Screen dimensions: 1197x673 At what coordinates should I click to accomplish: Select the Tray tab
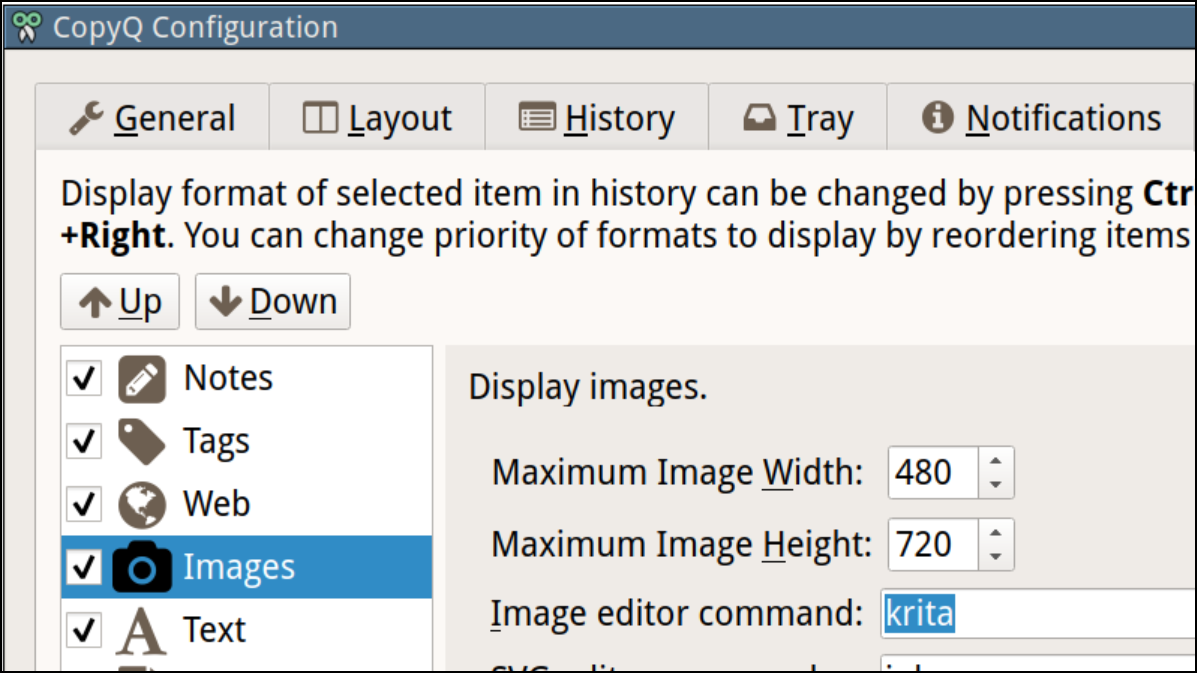click(798, 118)
